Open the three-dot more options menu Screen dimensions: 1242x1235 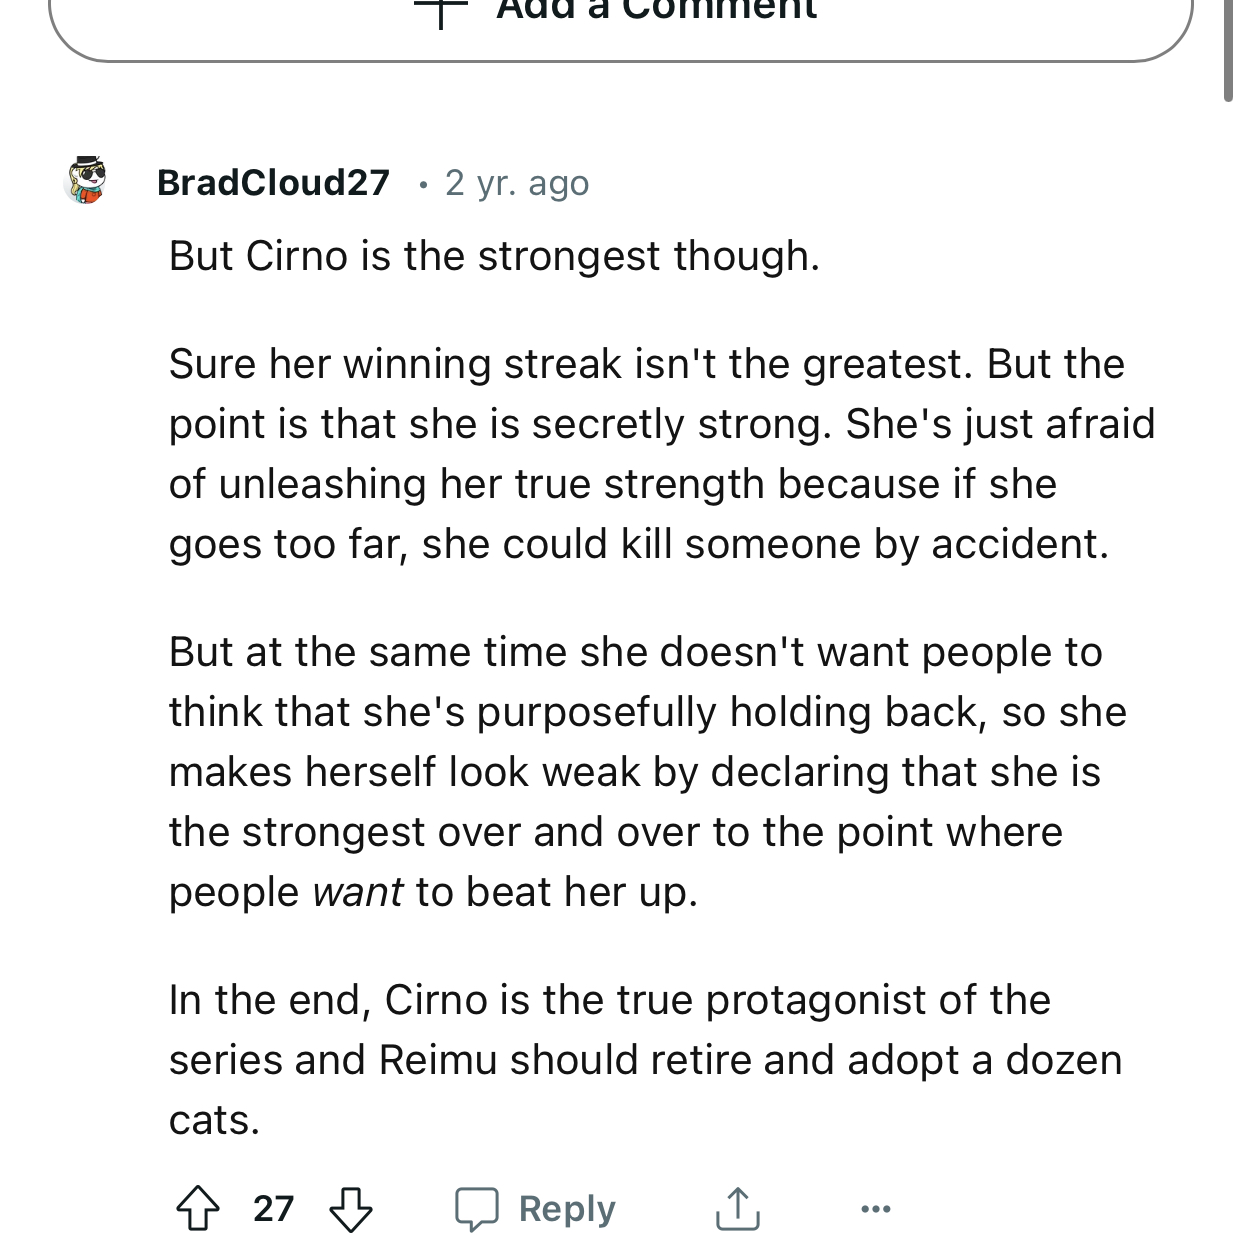click(875, 1210)
